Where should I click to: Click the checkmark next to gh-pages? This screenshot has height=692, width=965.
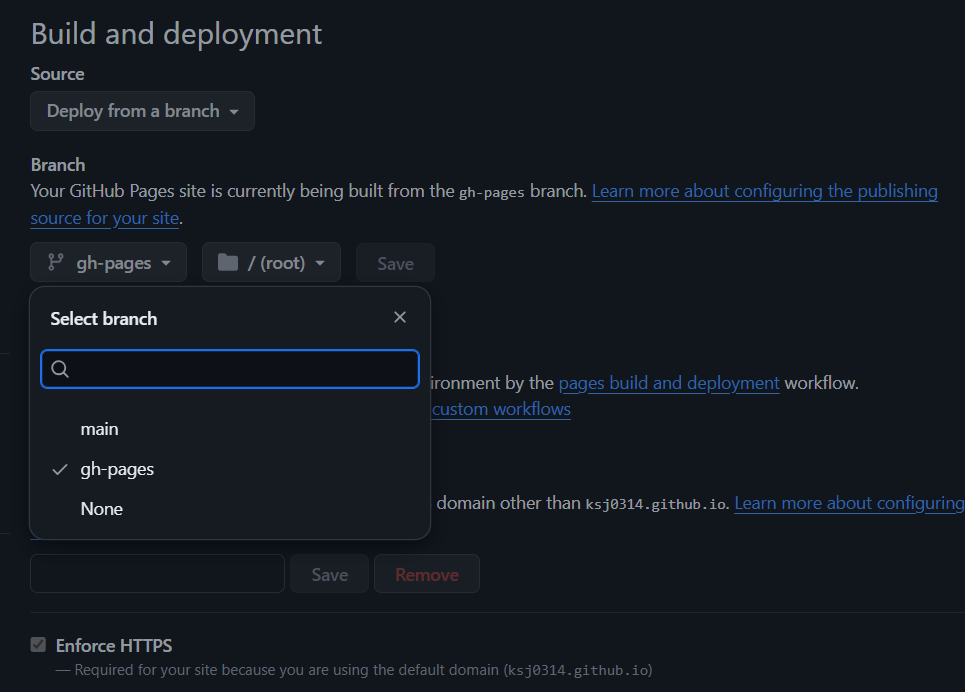60,470
